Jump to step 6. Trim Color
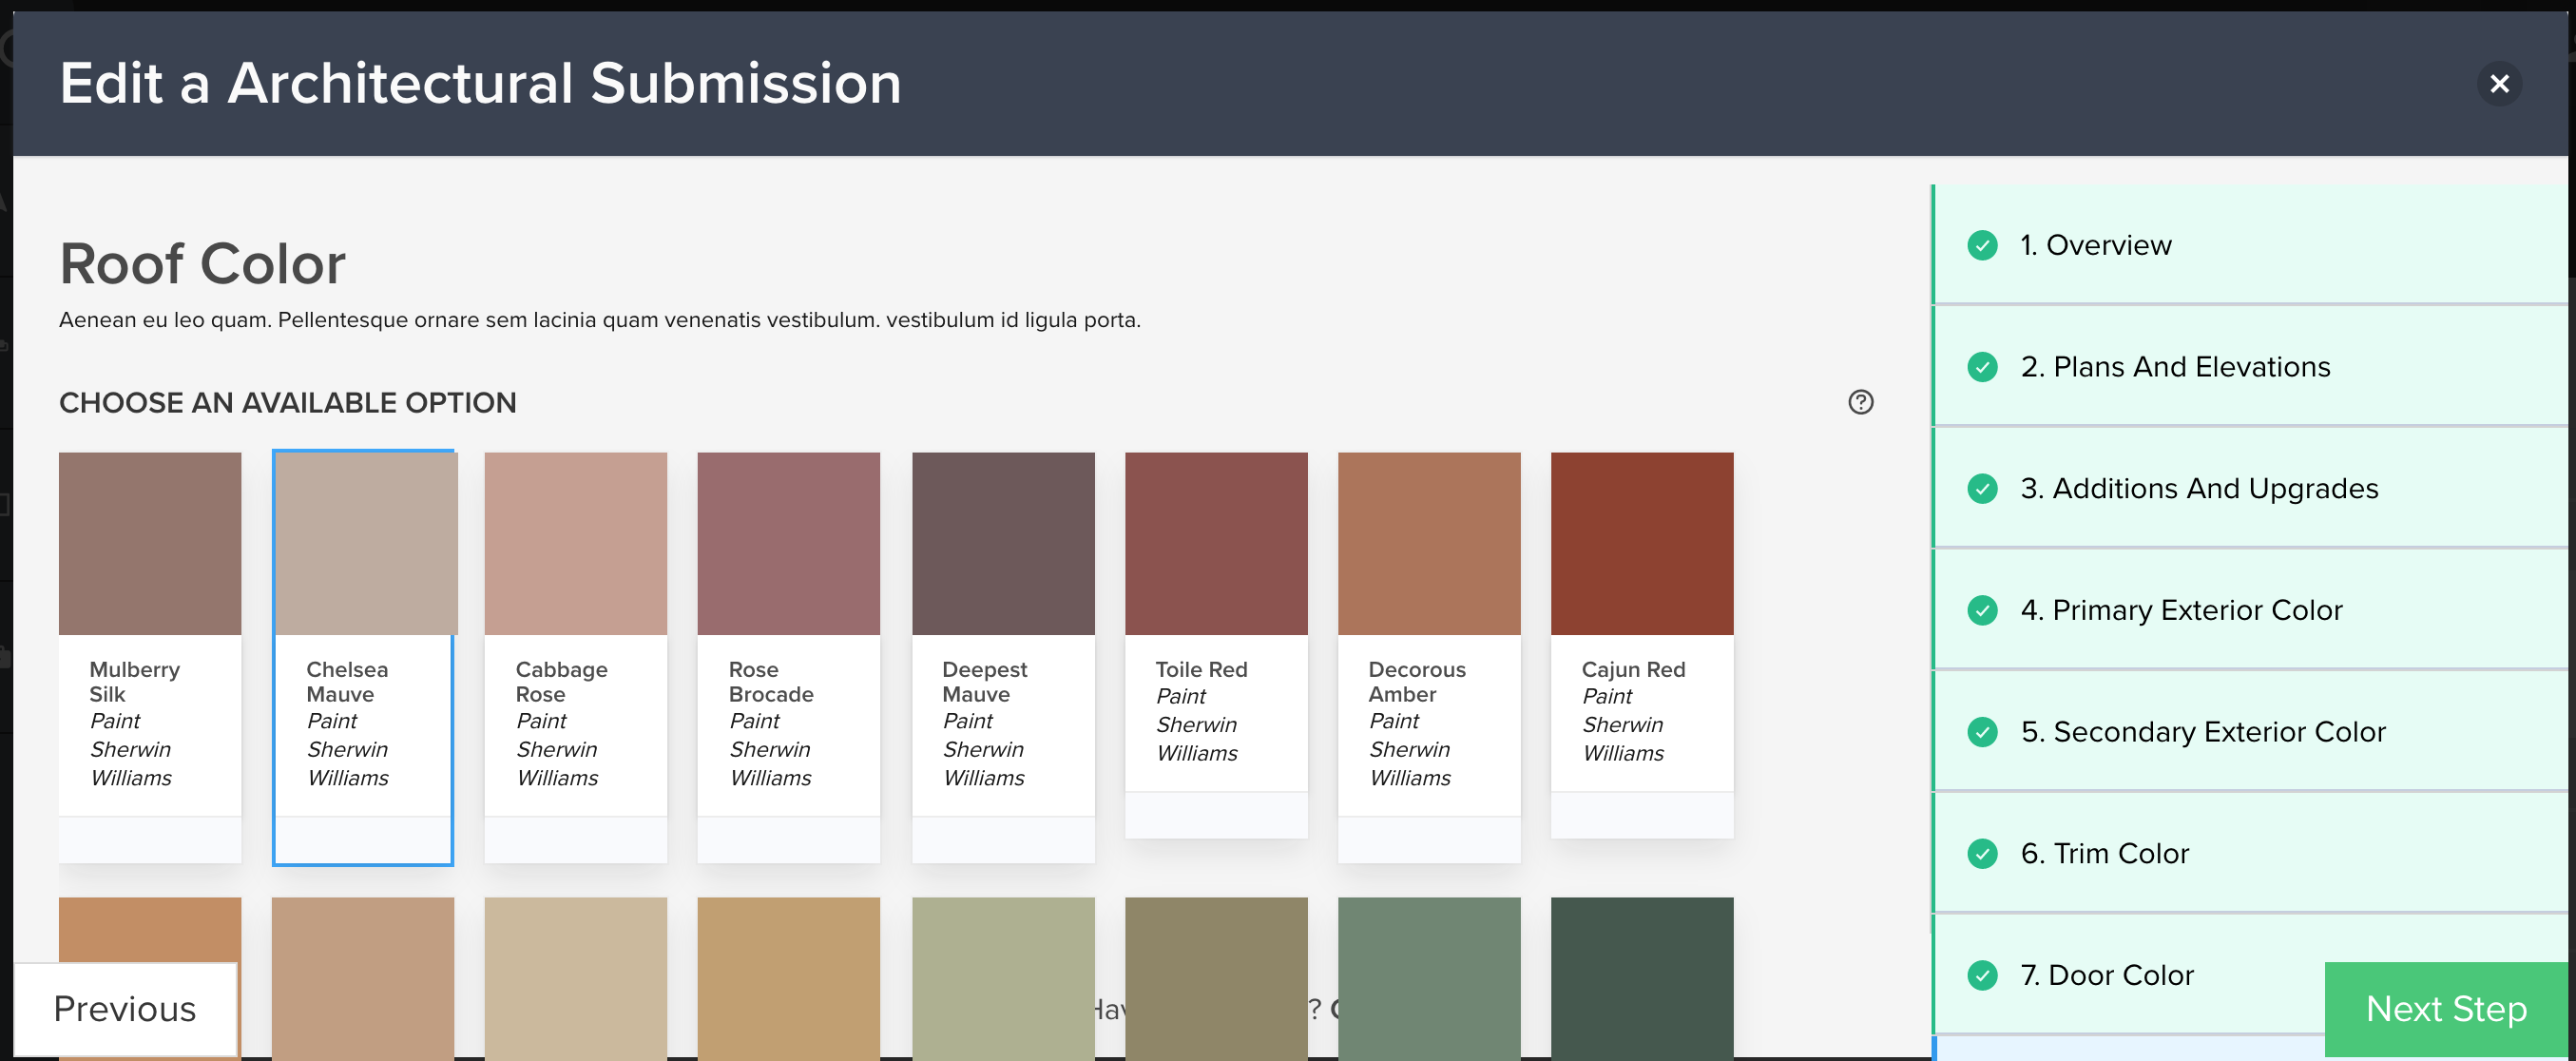The width and height of the screenshot is (2576, 1061). pos(2104,854)
